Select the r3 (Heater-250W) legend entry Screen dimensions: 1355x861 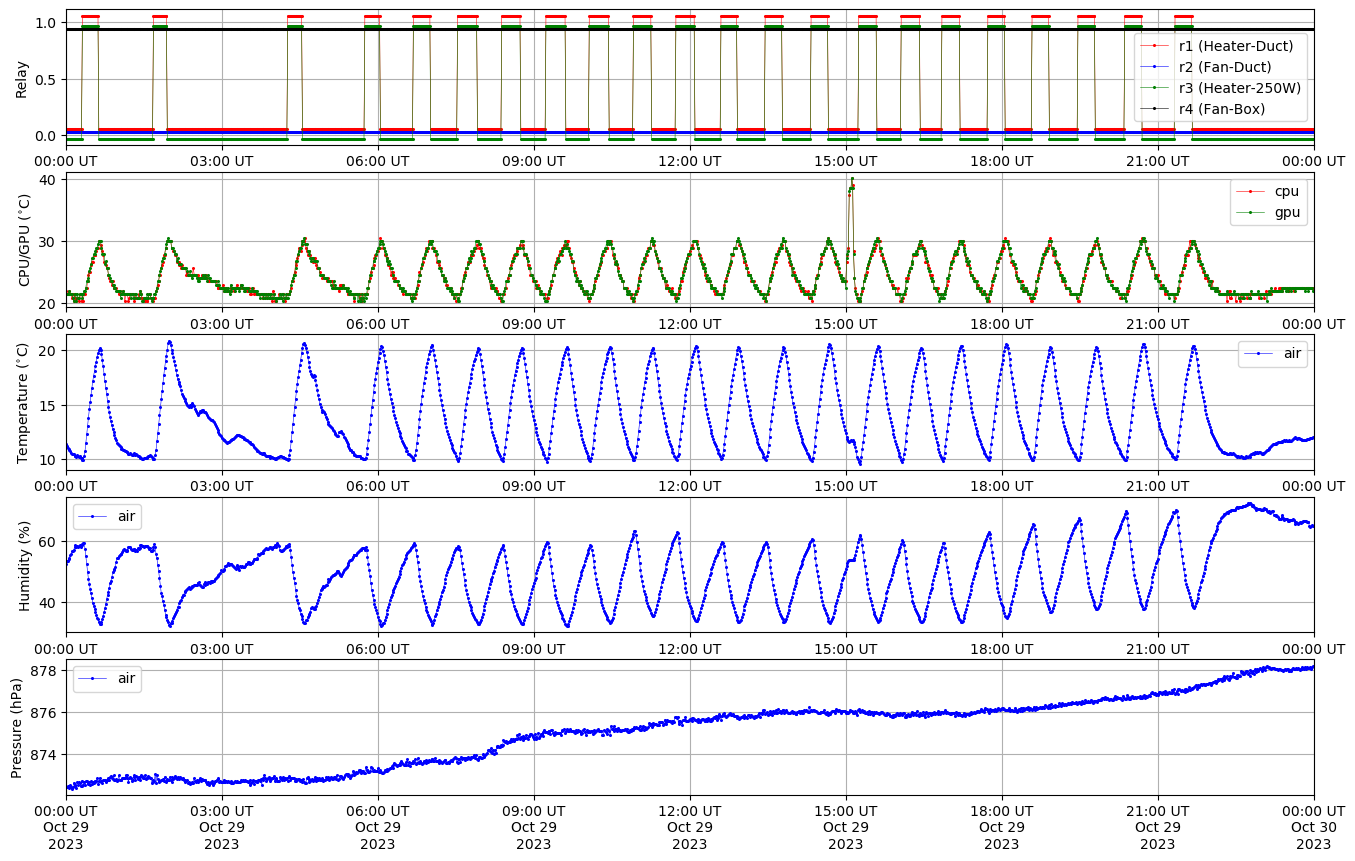click(x=1220, y=88)
